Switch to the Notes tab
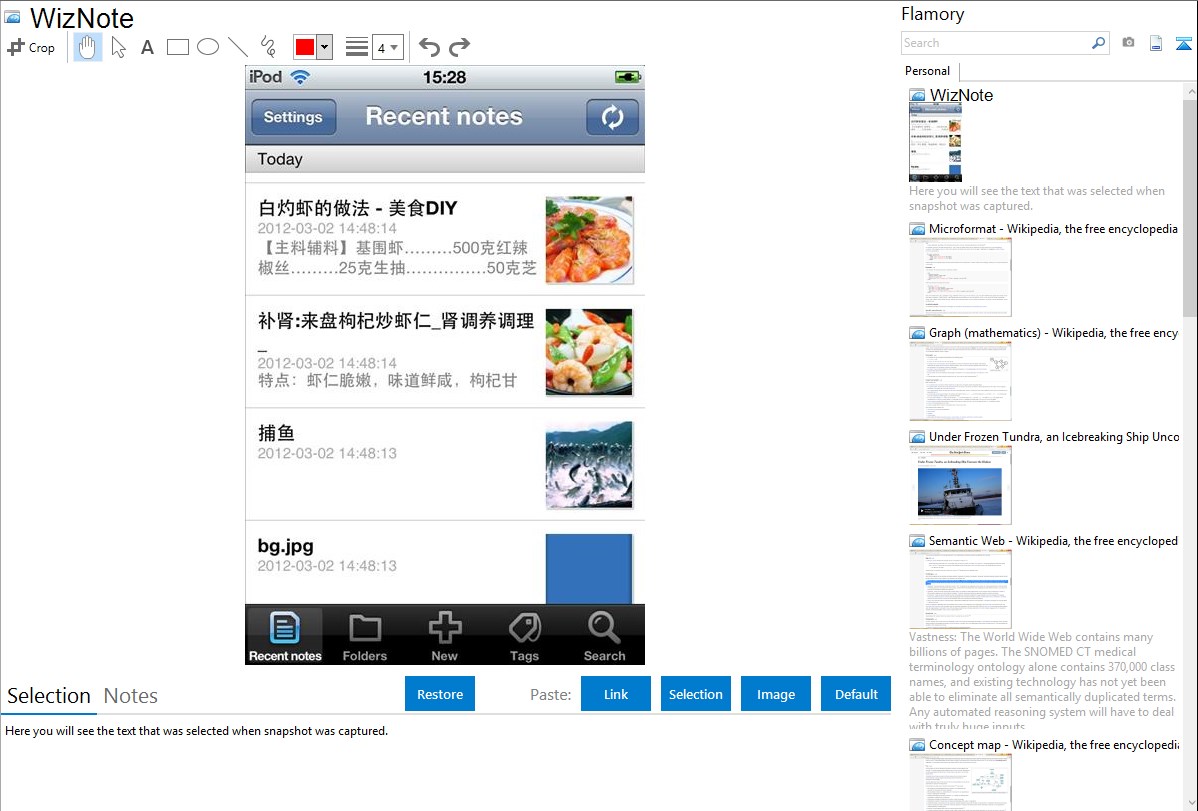 tap(131, 696)
